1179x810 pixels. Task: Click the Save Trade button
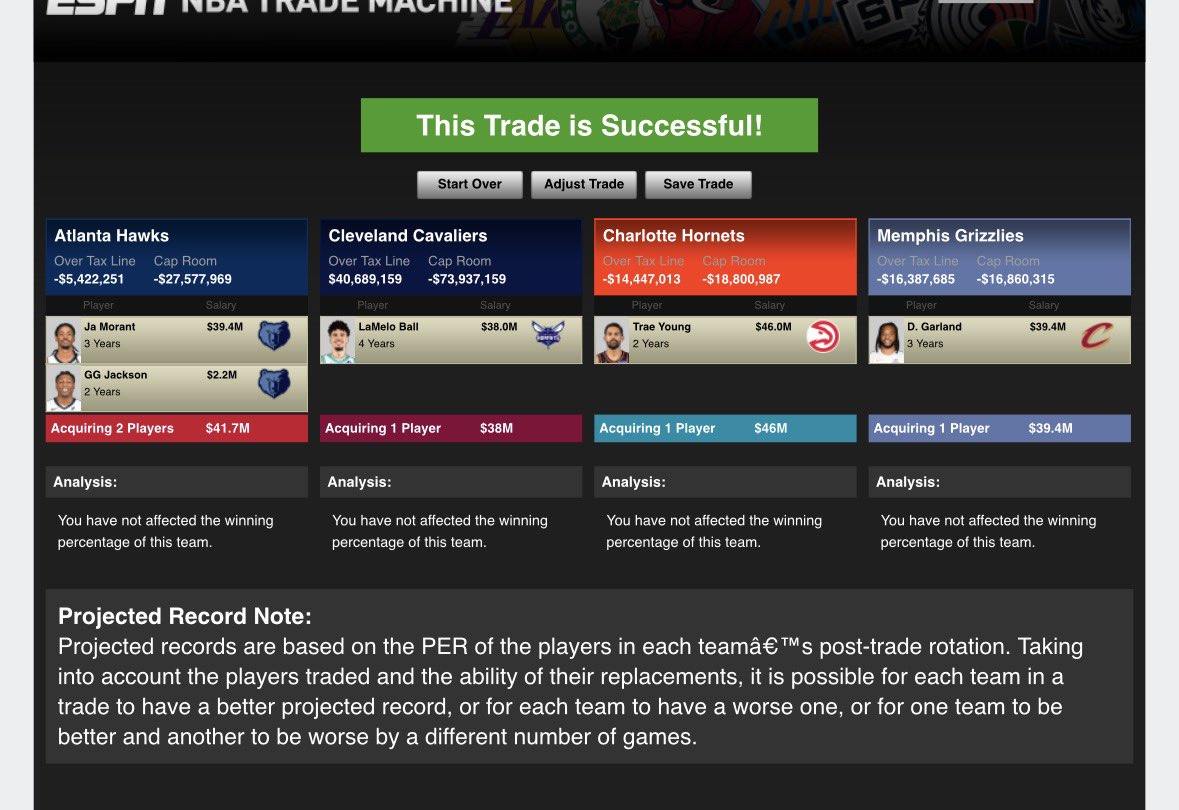[x=698, y=184]
